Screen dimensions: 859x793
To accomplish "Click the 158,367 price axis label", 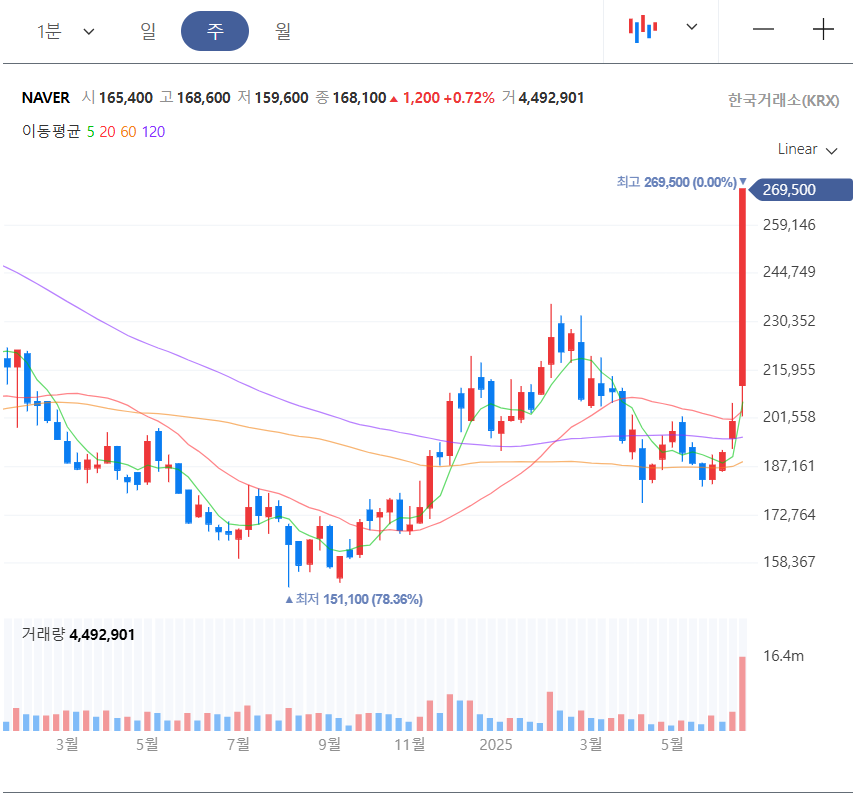I will pyautogui.click(x=789, y=561).
